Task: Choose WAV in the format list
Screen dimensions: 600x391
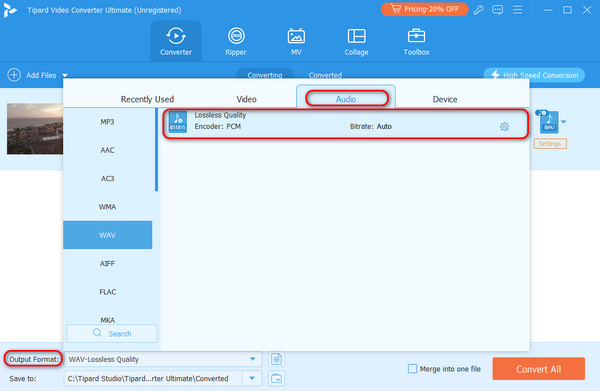Action: tap(108, 235)
